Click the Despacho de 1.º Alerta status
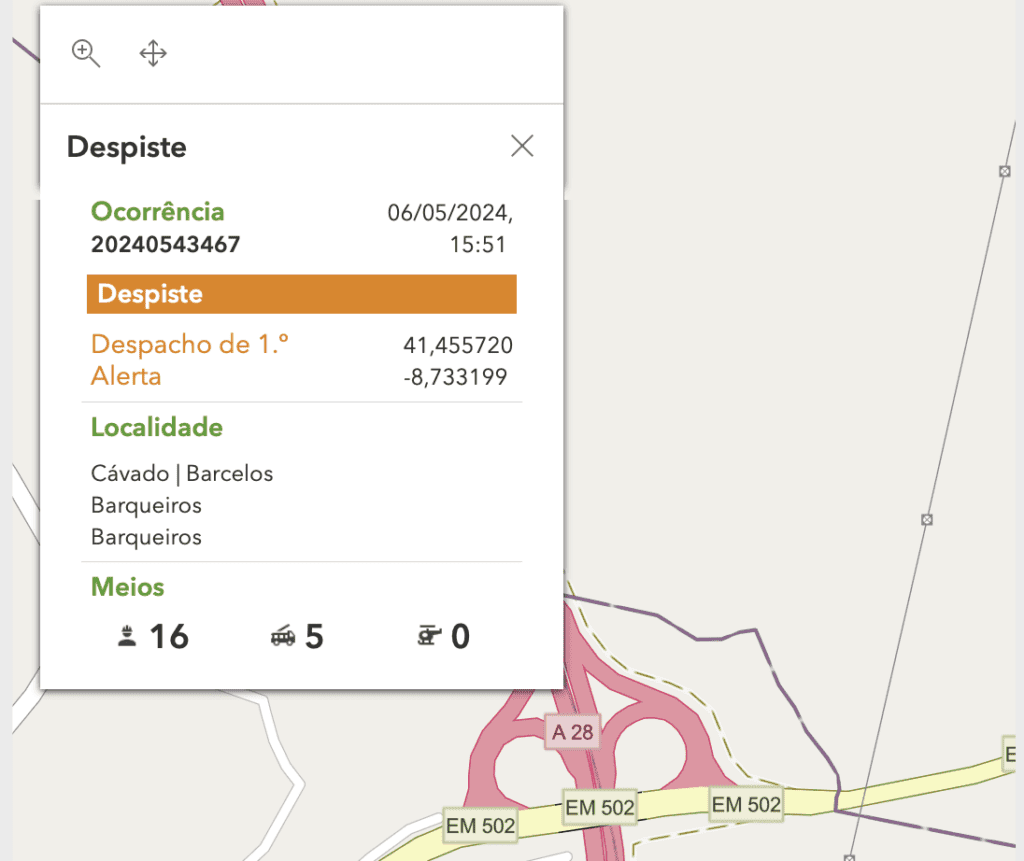 pos(189,360)
